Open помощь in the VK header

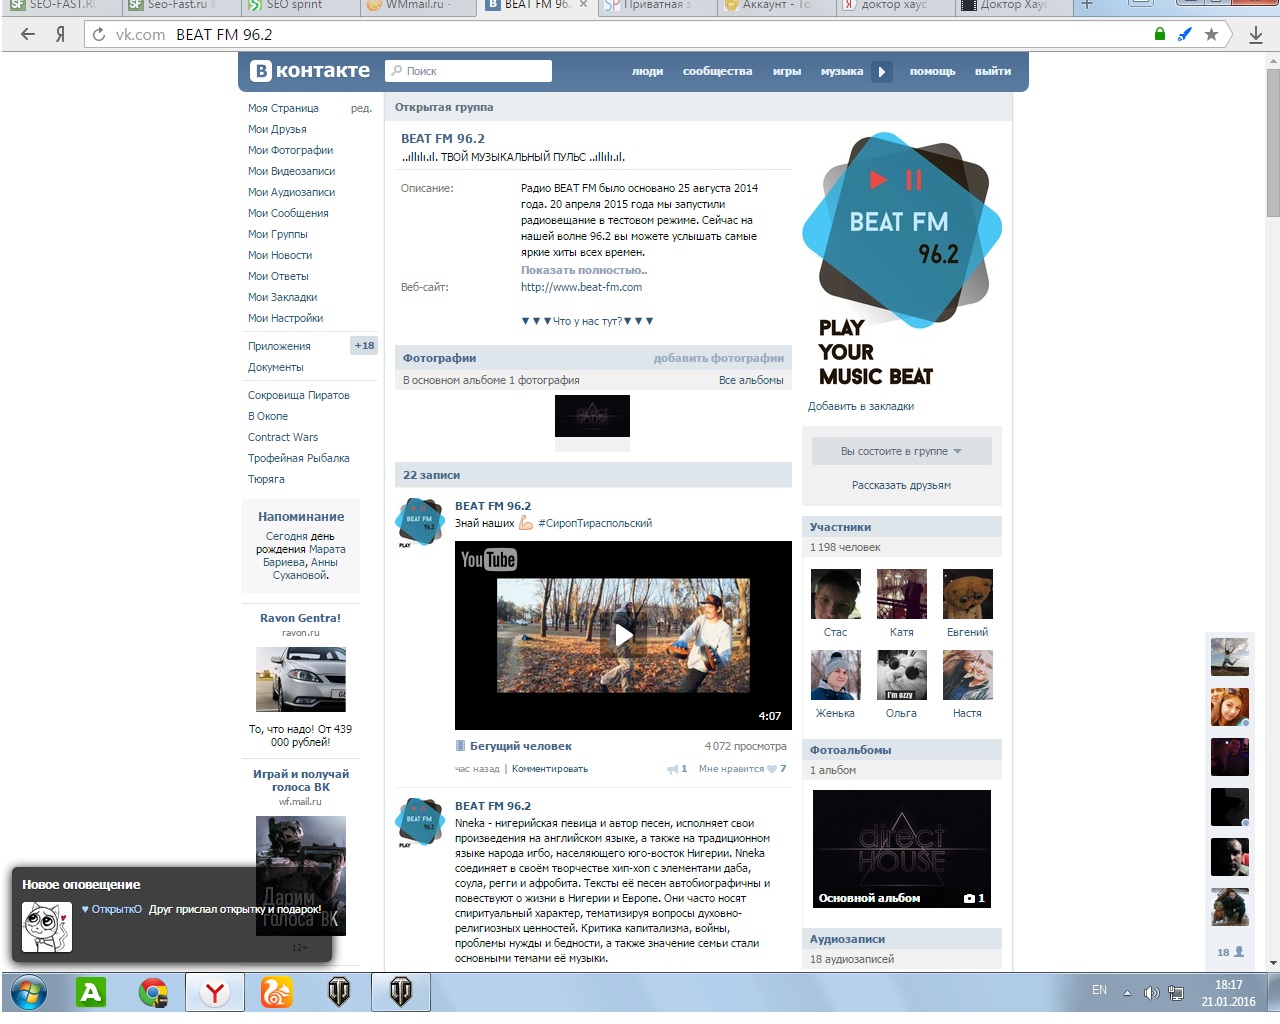click(932, 71)
